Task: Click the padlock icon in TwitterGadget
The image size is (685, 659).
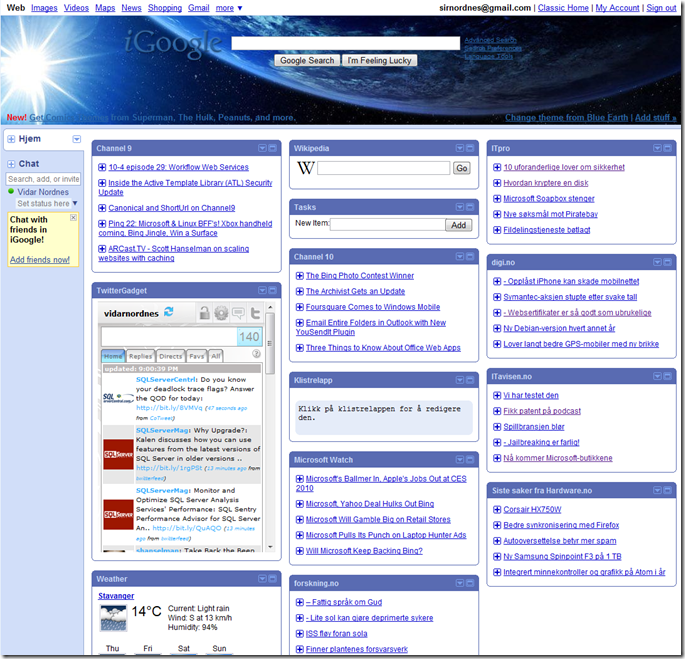Action: coord(205,313)
